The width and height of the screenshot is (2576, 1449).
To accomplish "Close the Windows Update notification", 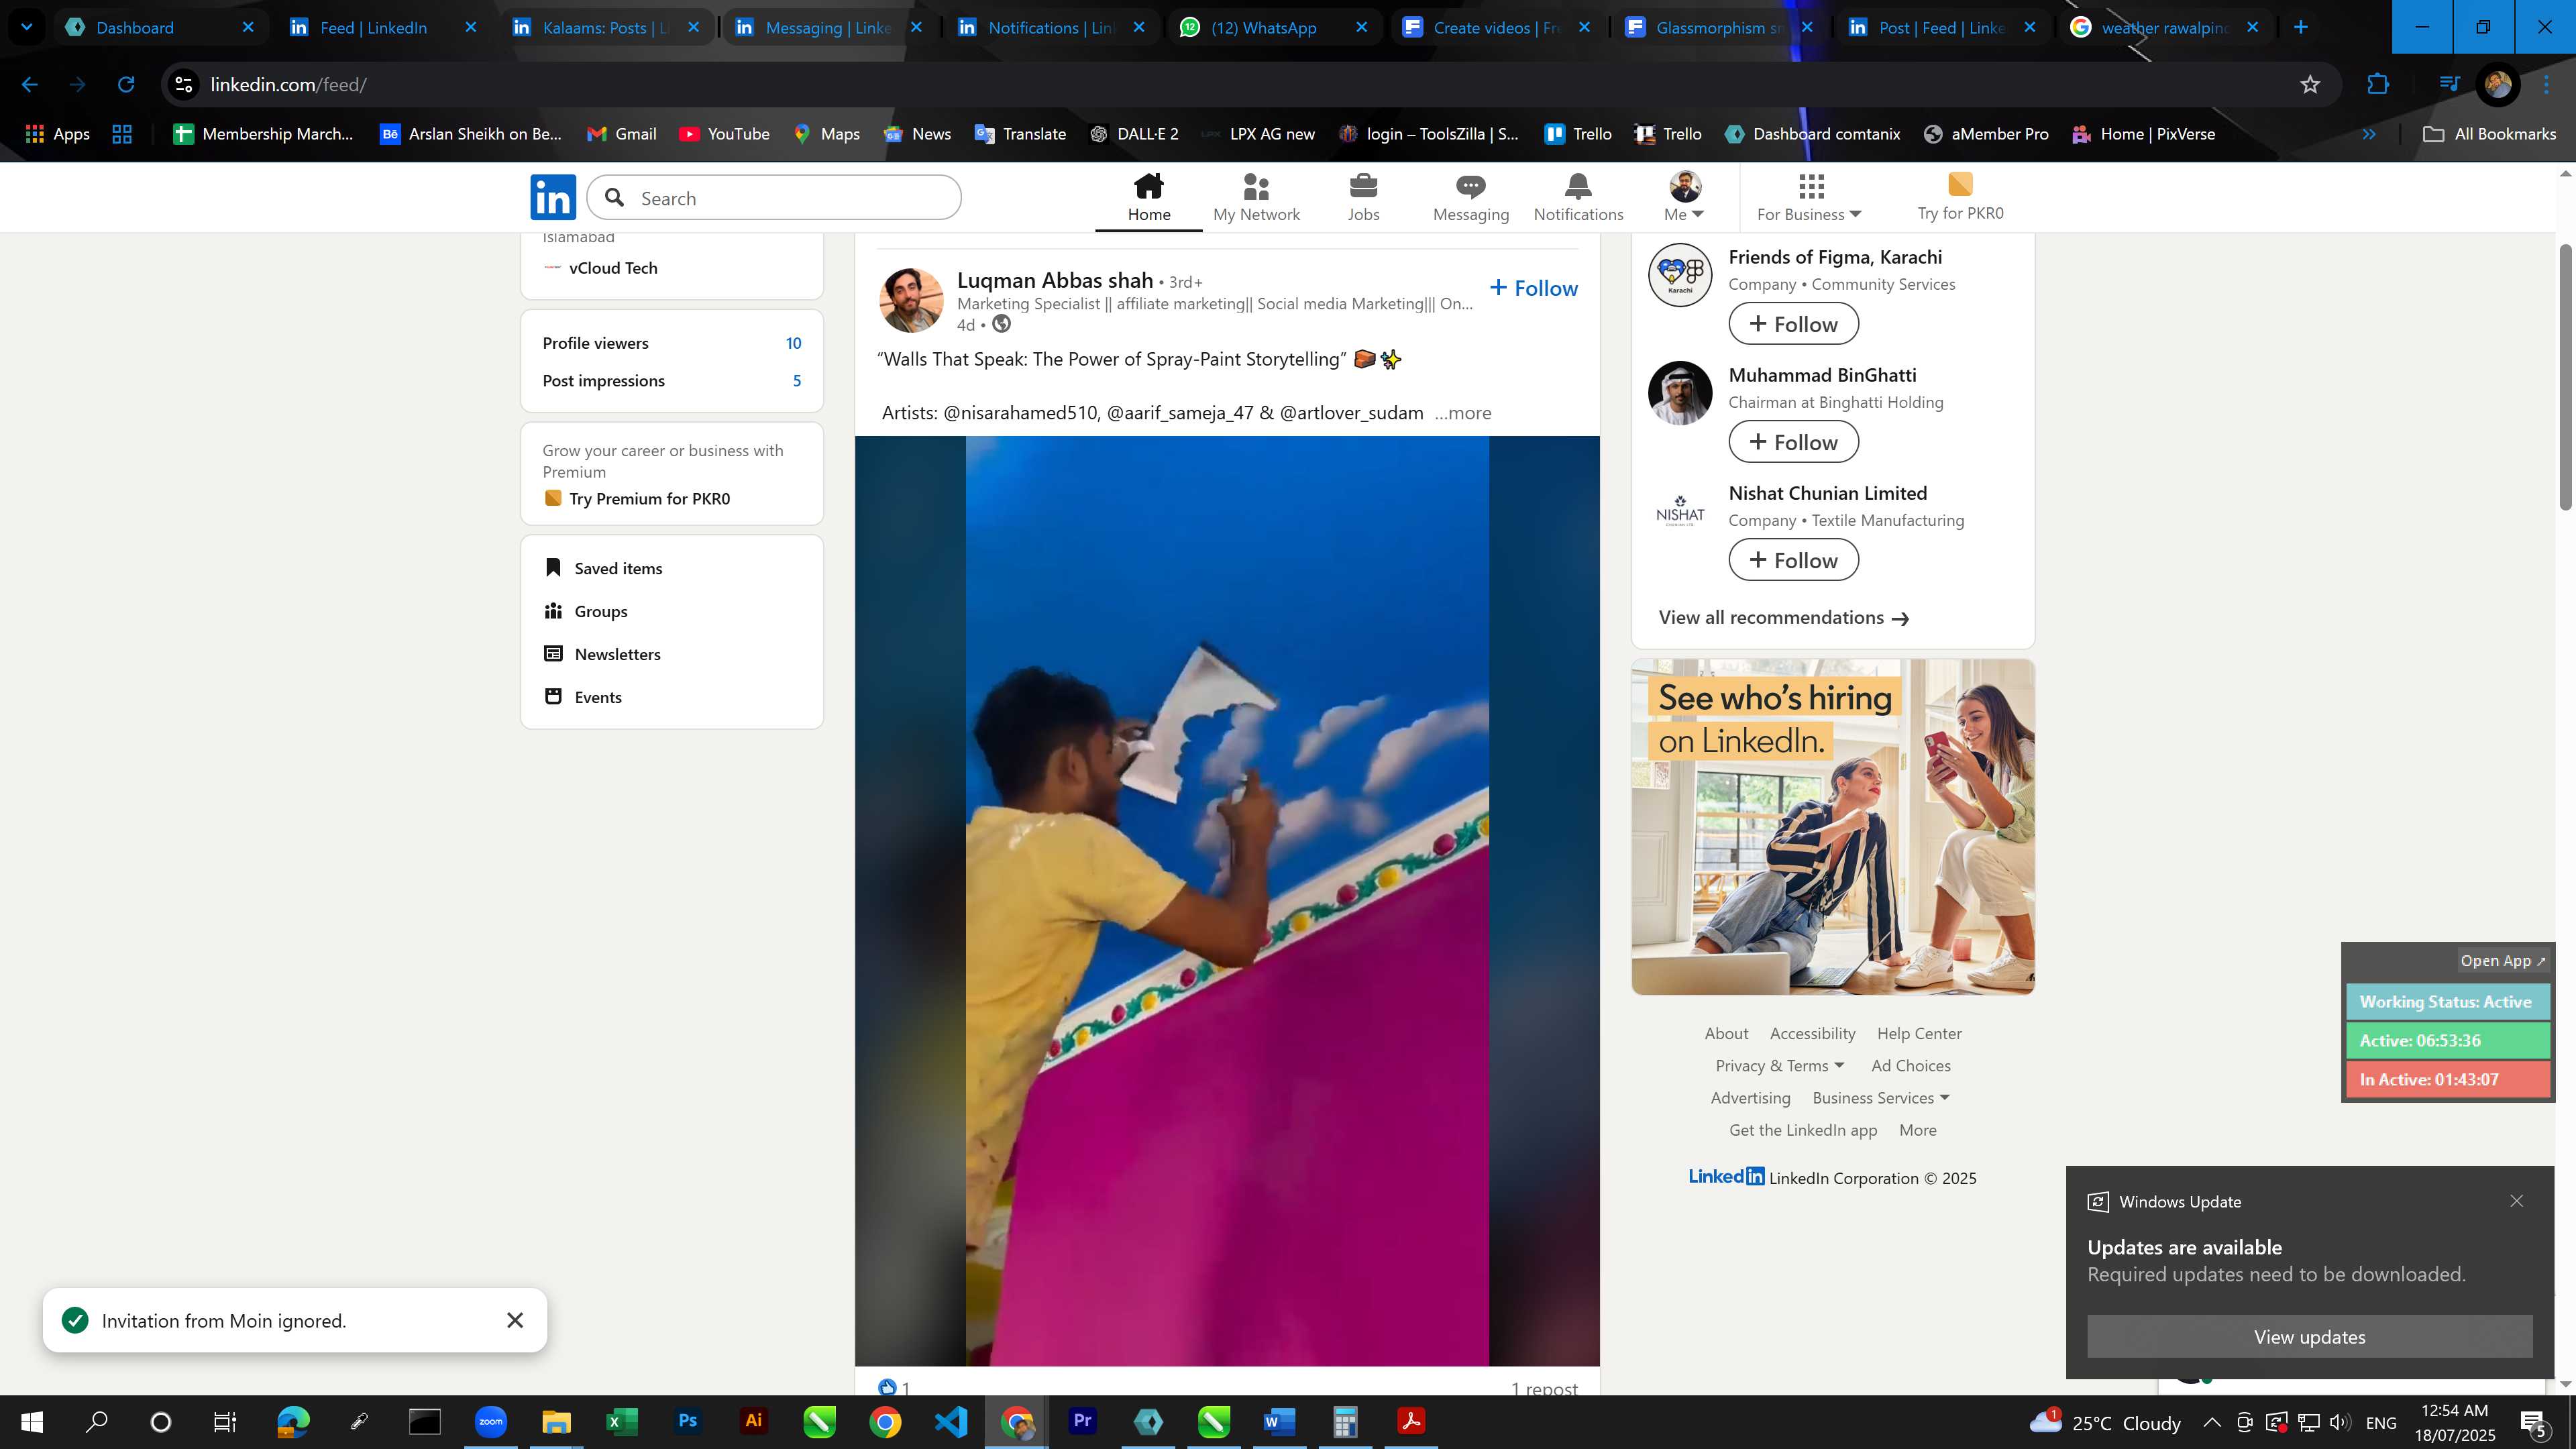I will 2516,1201.
